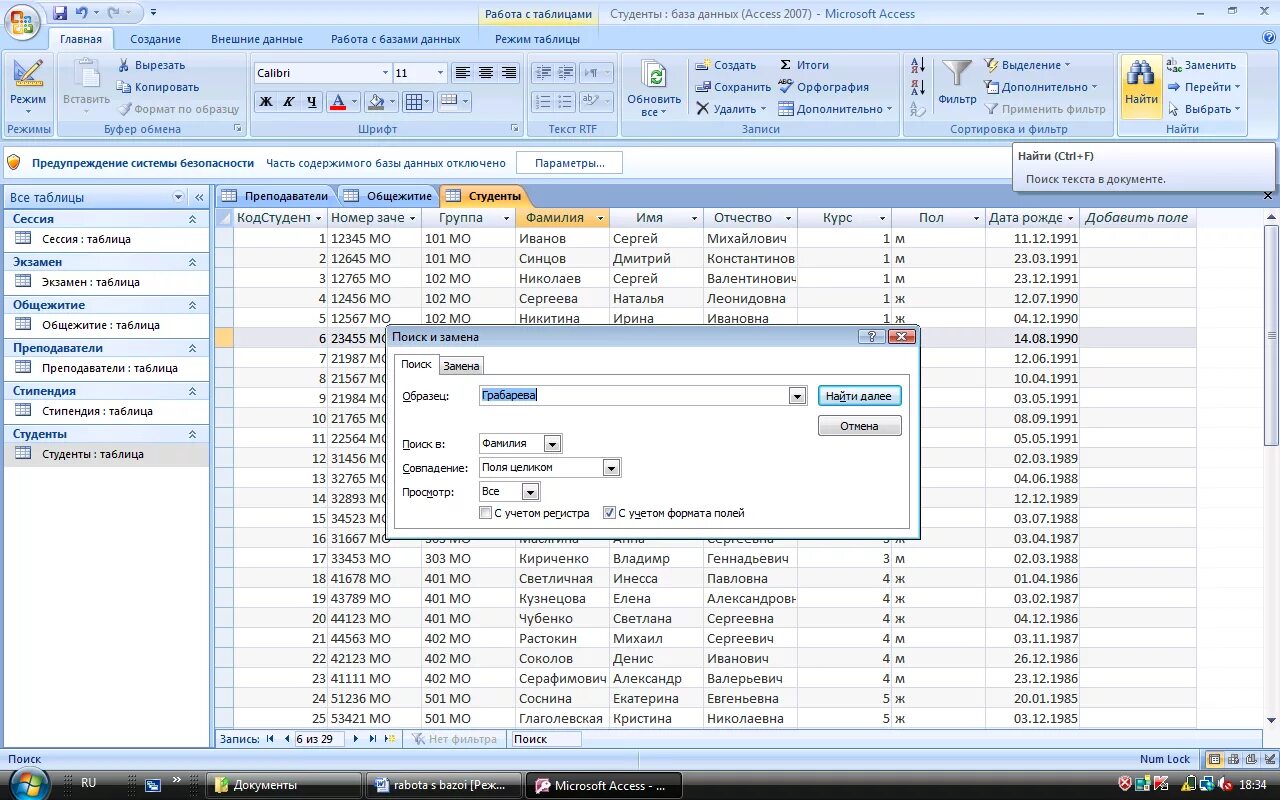Open the Поиск в dropdown
Viewport: 1280px width, 800px height.
(552, 444)
